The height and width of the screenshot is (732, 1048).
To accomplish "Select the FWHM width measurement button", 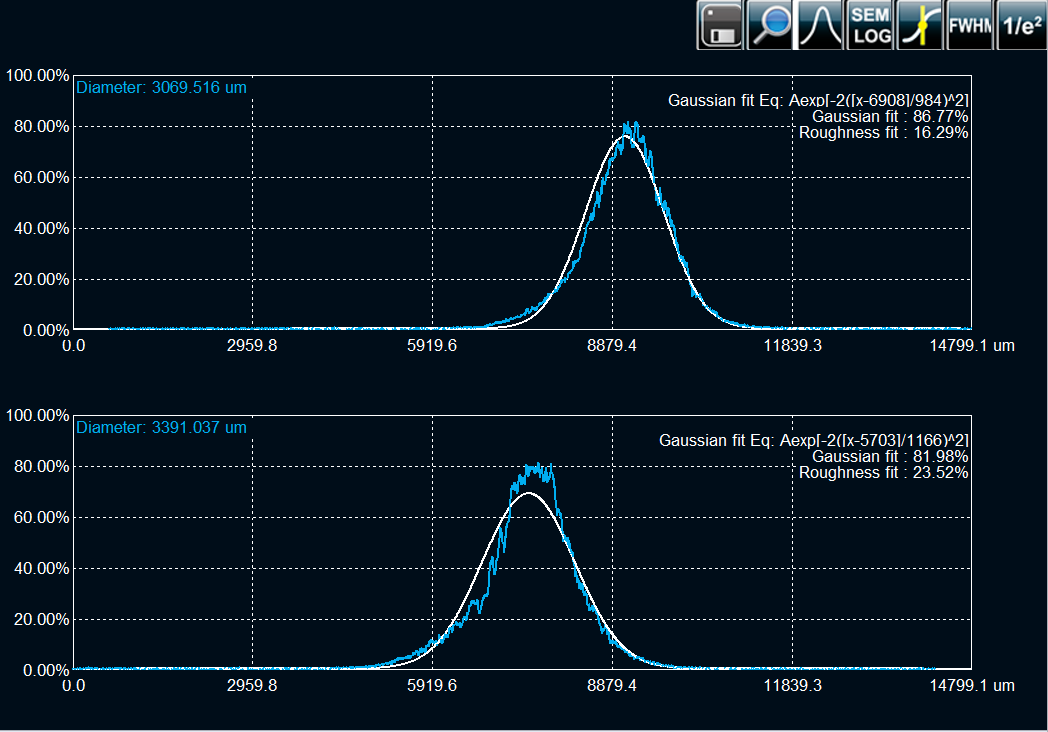I will coord(969,26).
